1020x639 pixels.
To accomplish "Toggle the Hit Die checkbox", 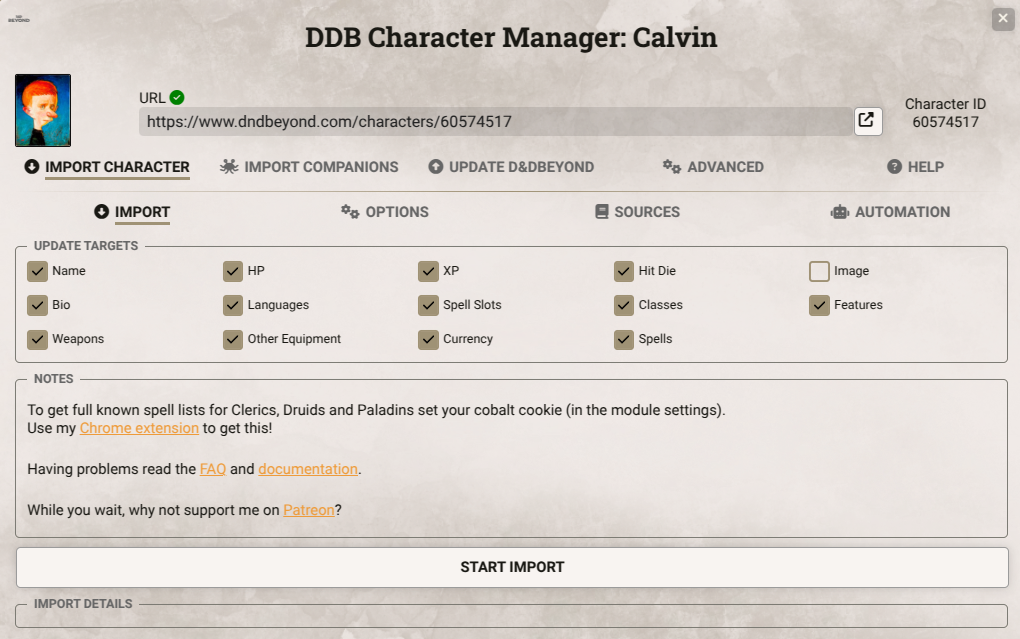I will tap(624, 271).
